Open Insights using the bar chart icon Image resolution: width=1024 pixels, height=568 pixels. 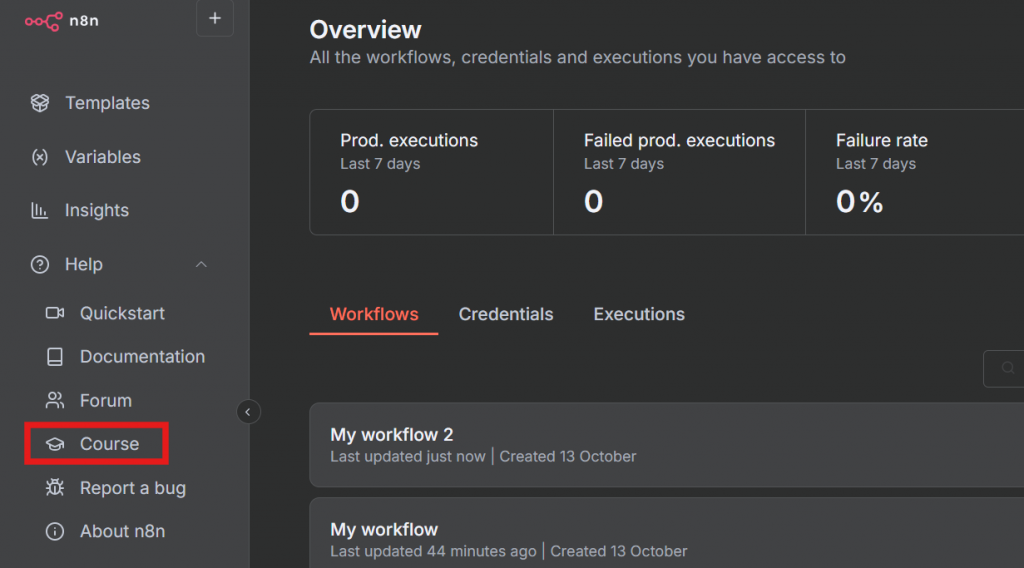coord(40,210)
